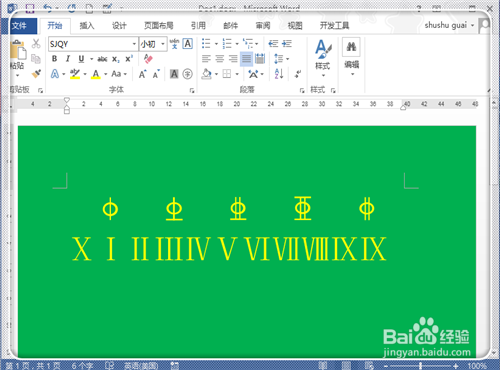Screen dimensions: 500x370
Task: Open the 字体 font dialog launcher
Action: point(192,90)
